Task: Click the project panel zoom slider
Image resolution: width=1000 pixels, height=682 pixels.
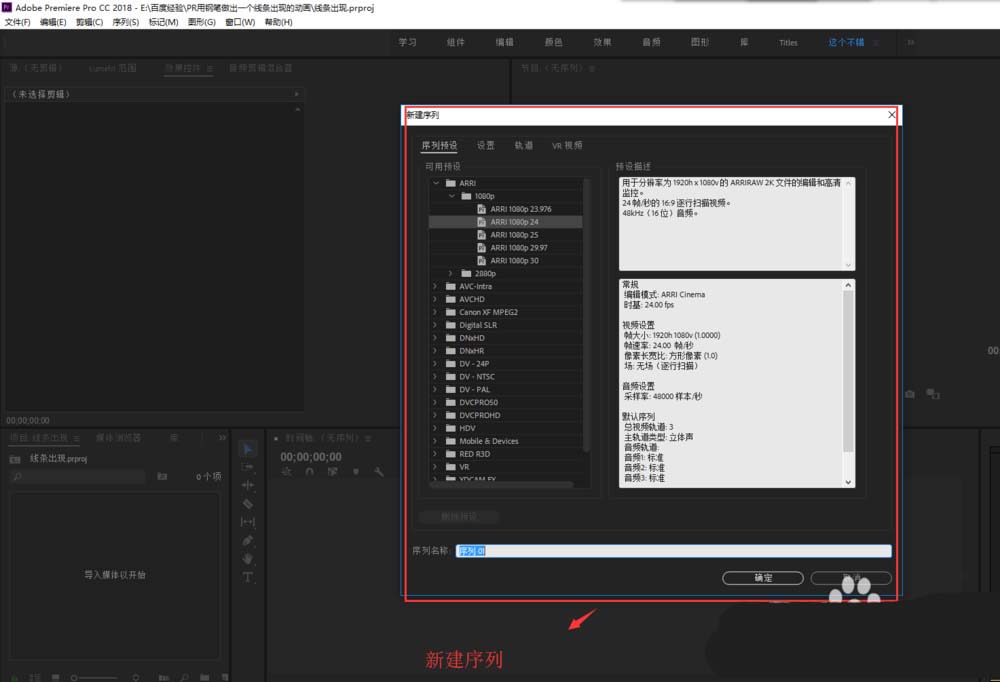Action: 94,678
